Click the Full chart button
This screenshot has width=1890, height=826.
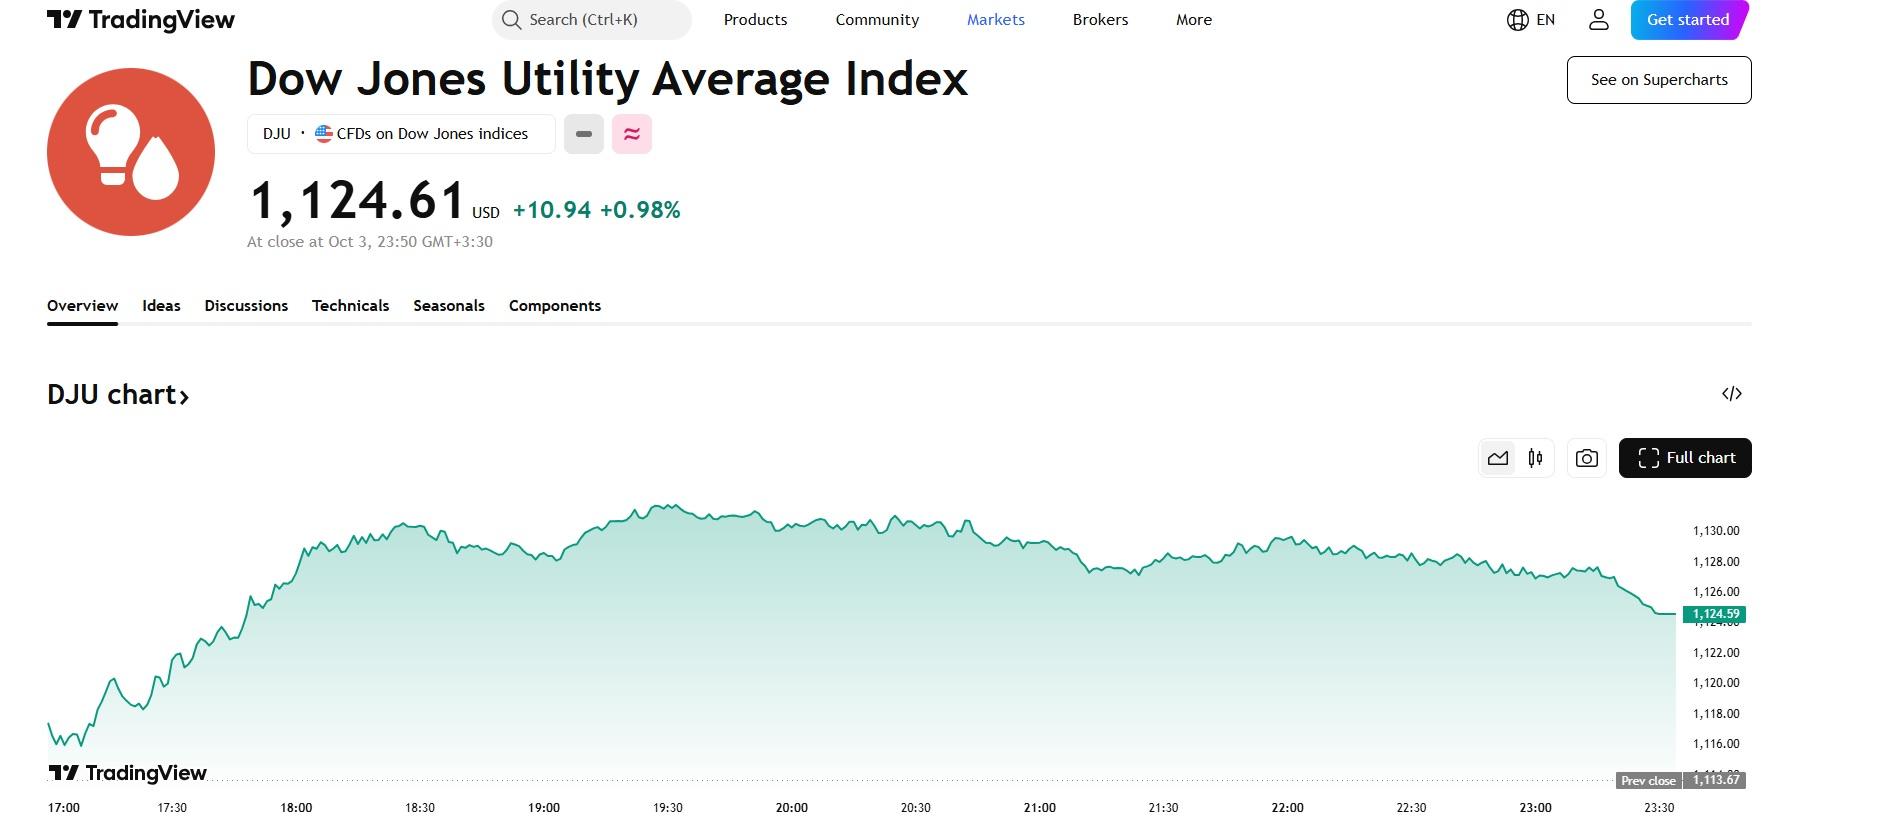pos(1684,458)
